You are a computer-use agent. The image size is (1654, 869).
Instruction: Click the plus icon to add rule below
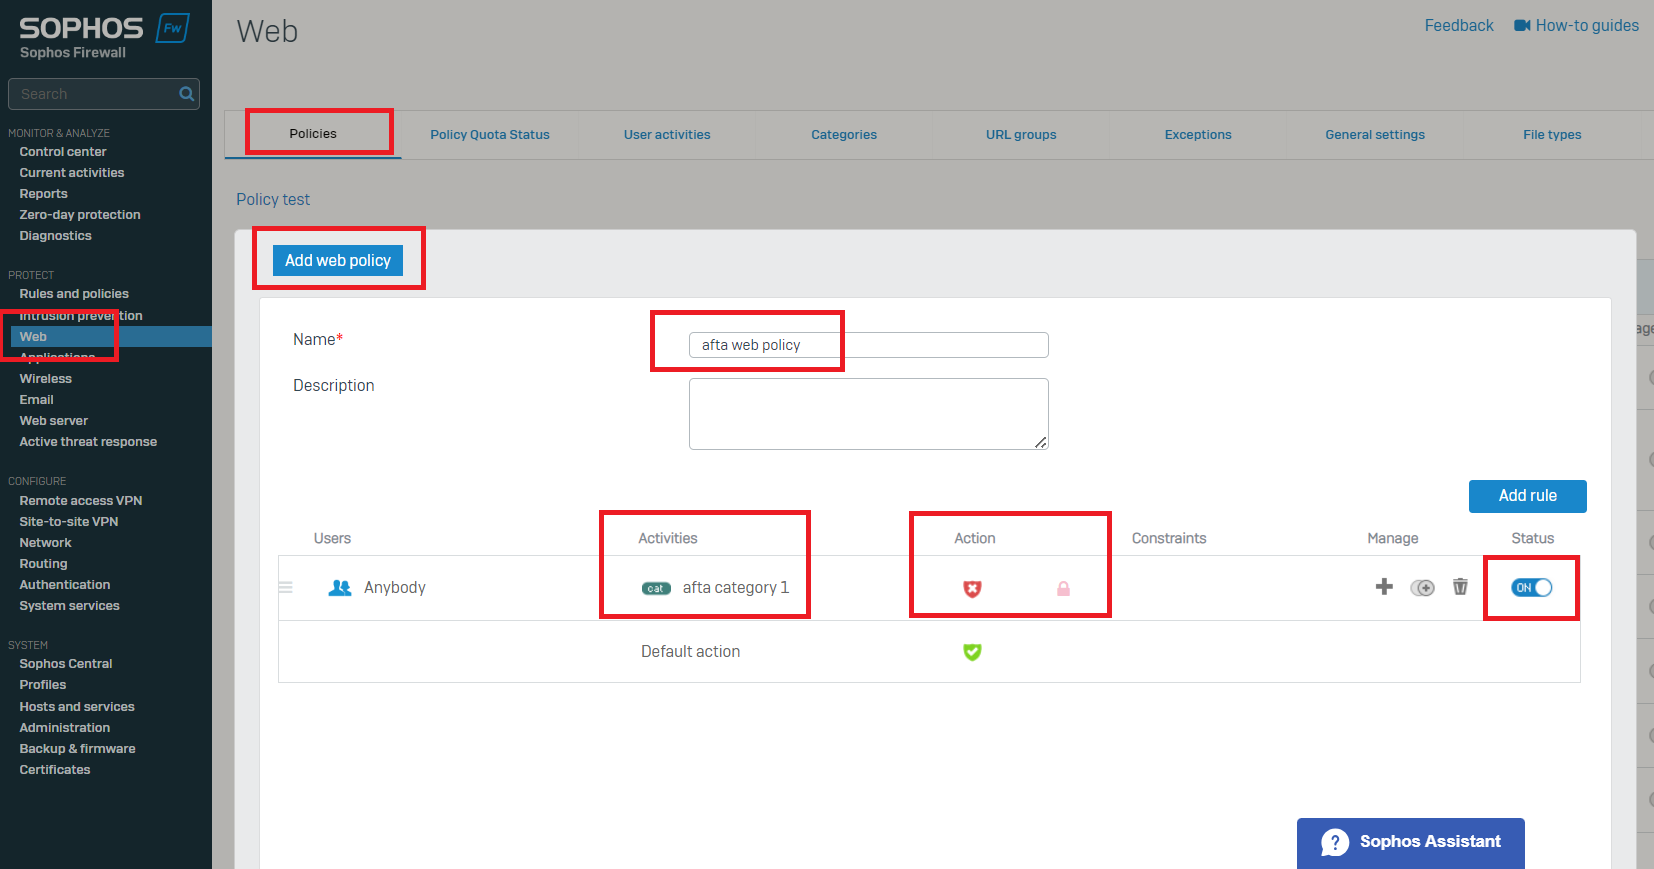pyautogui.click(x=1384, y=587)
